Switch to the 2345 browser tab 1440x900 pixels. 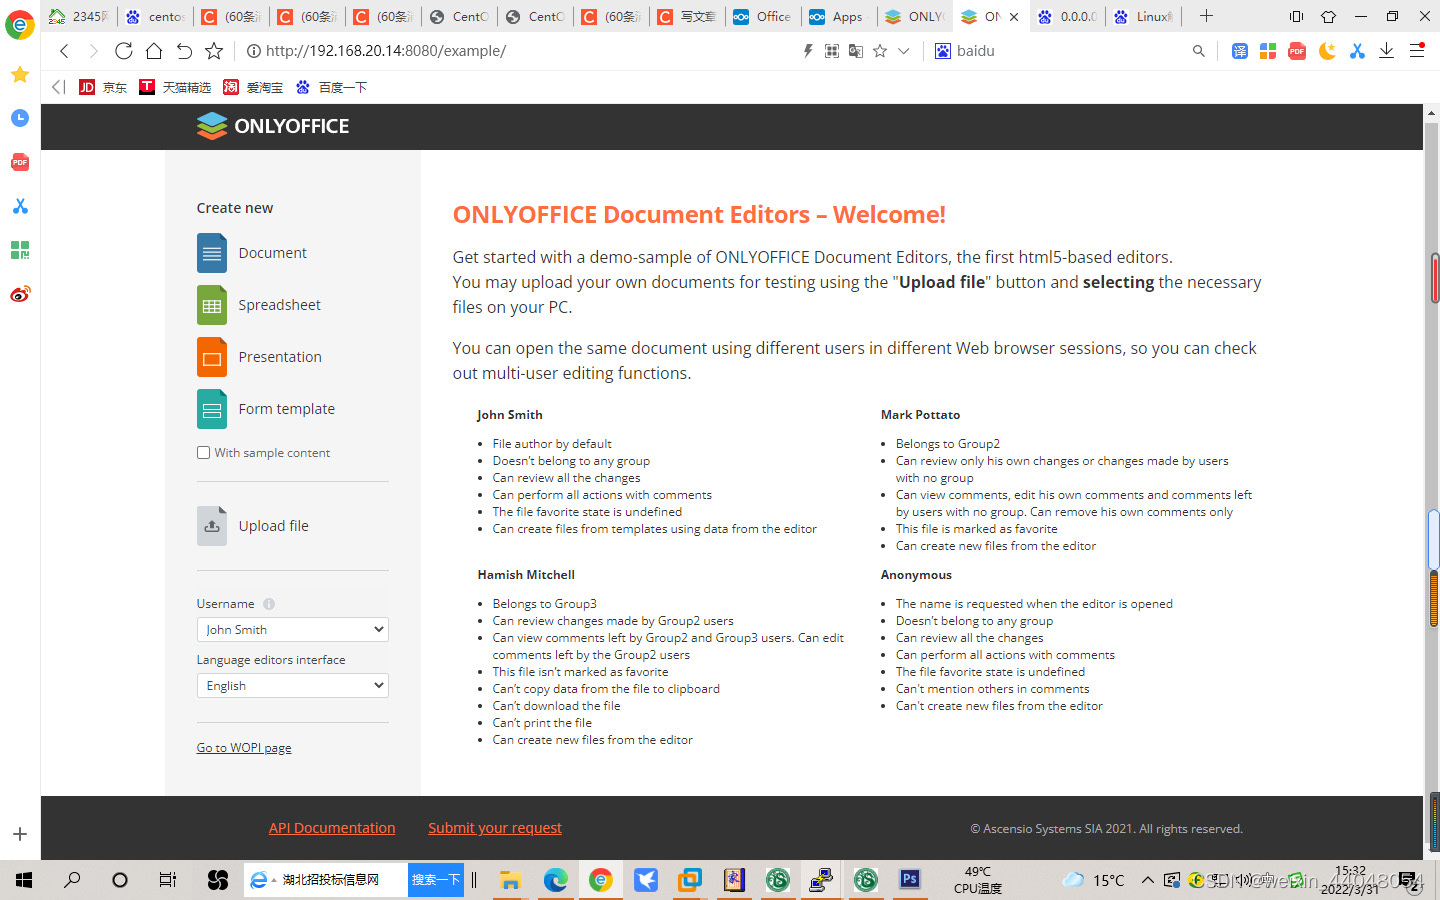(x=79, y=16)
